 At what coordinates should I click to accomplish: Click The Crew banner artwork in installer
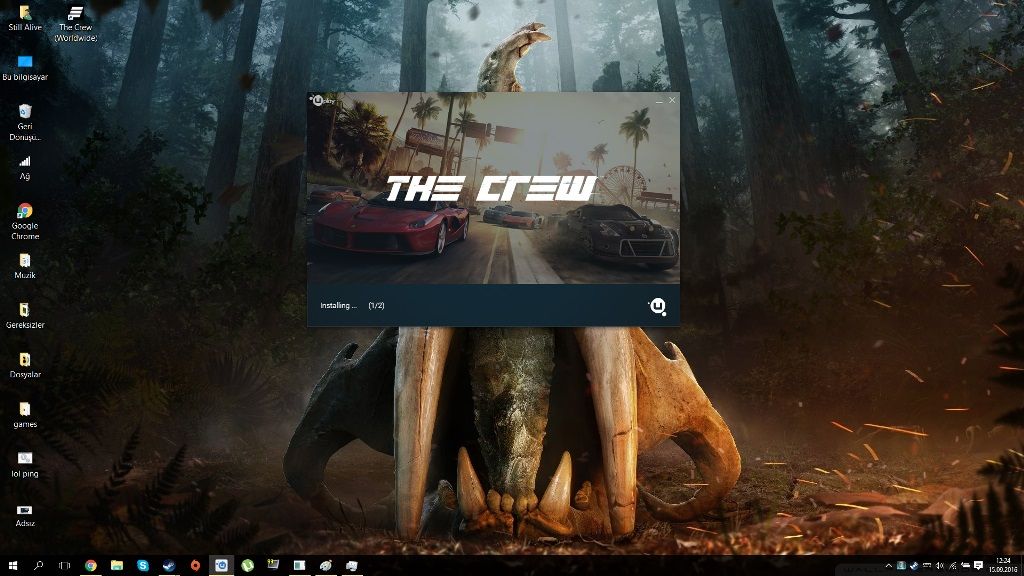pyautogui.click(x=493, y=189)
